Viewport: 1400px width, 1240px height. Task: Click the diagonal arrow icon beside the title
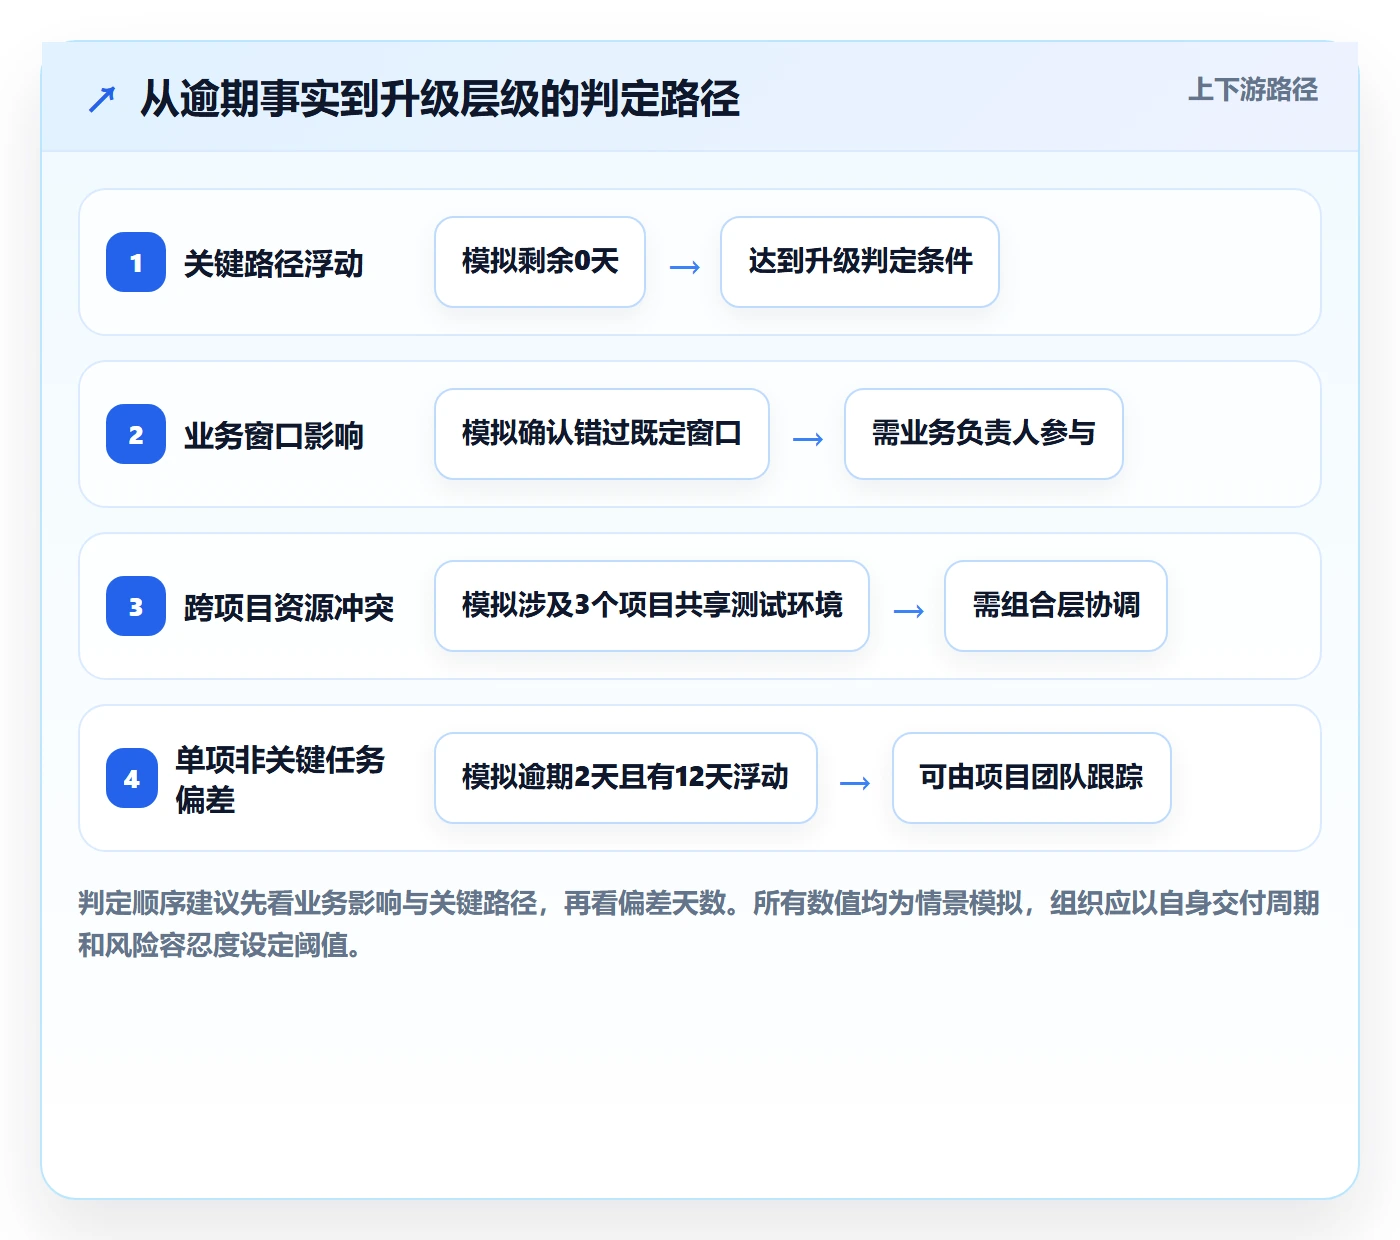tap(102, 99)
